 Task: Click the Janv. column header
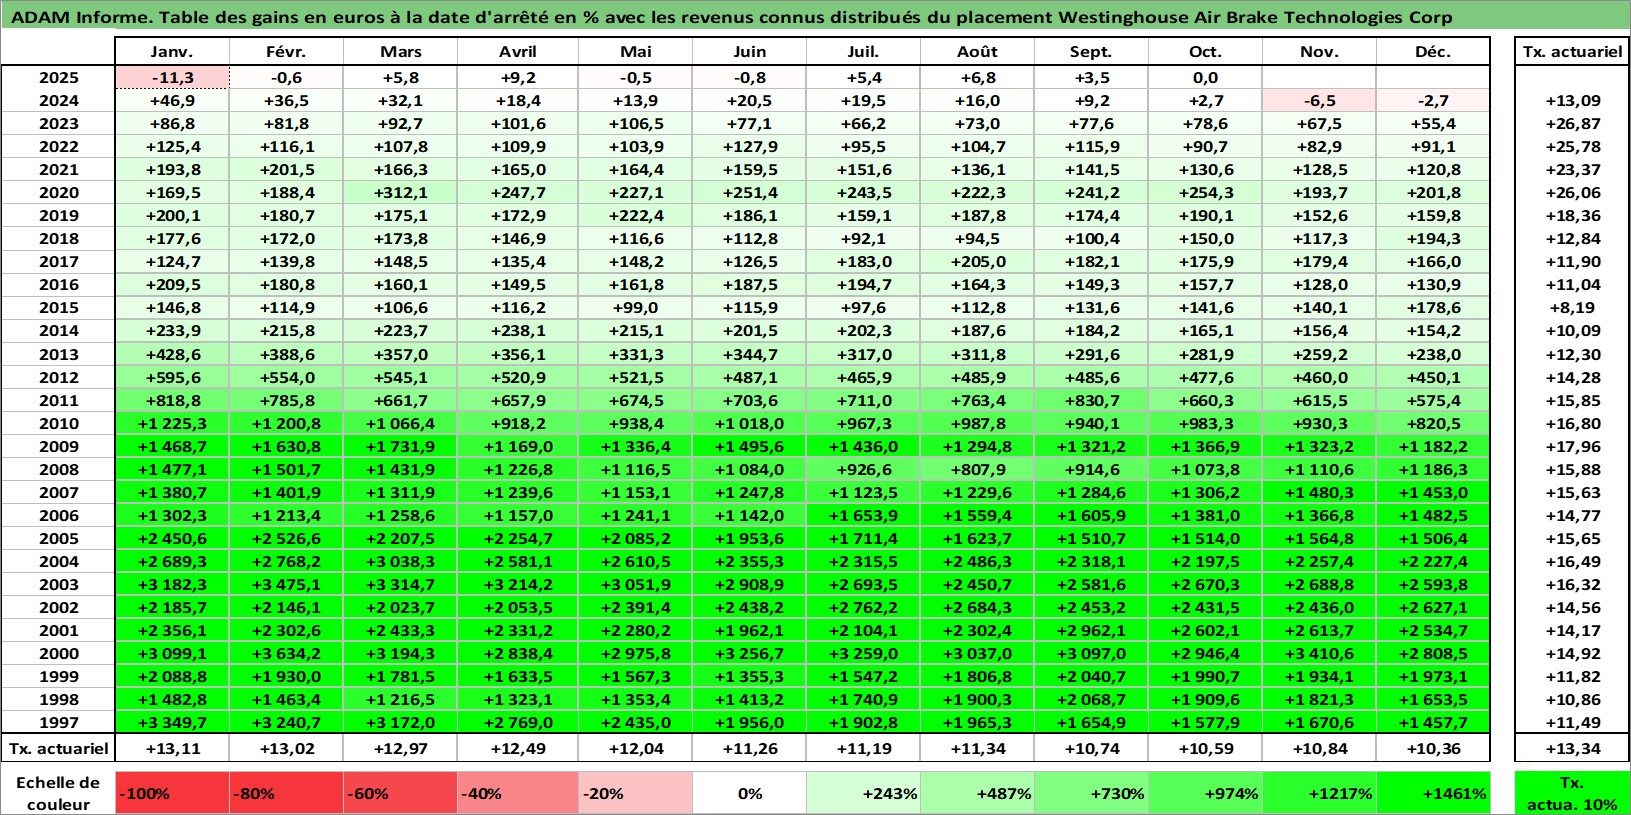(172, 52)
